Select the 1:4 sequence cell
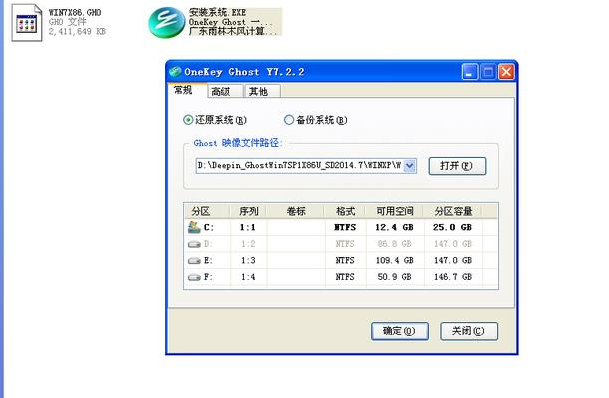 click(x=248, y=277)
